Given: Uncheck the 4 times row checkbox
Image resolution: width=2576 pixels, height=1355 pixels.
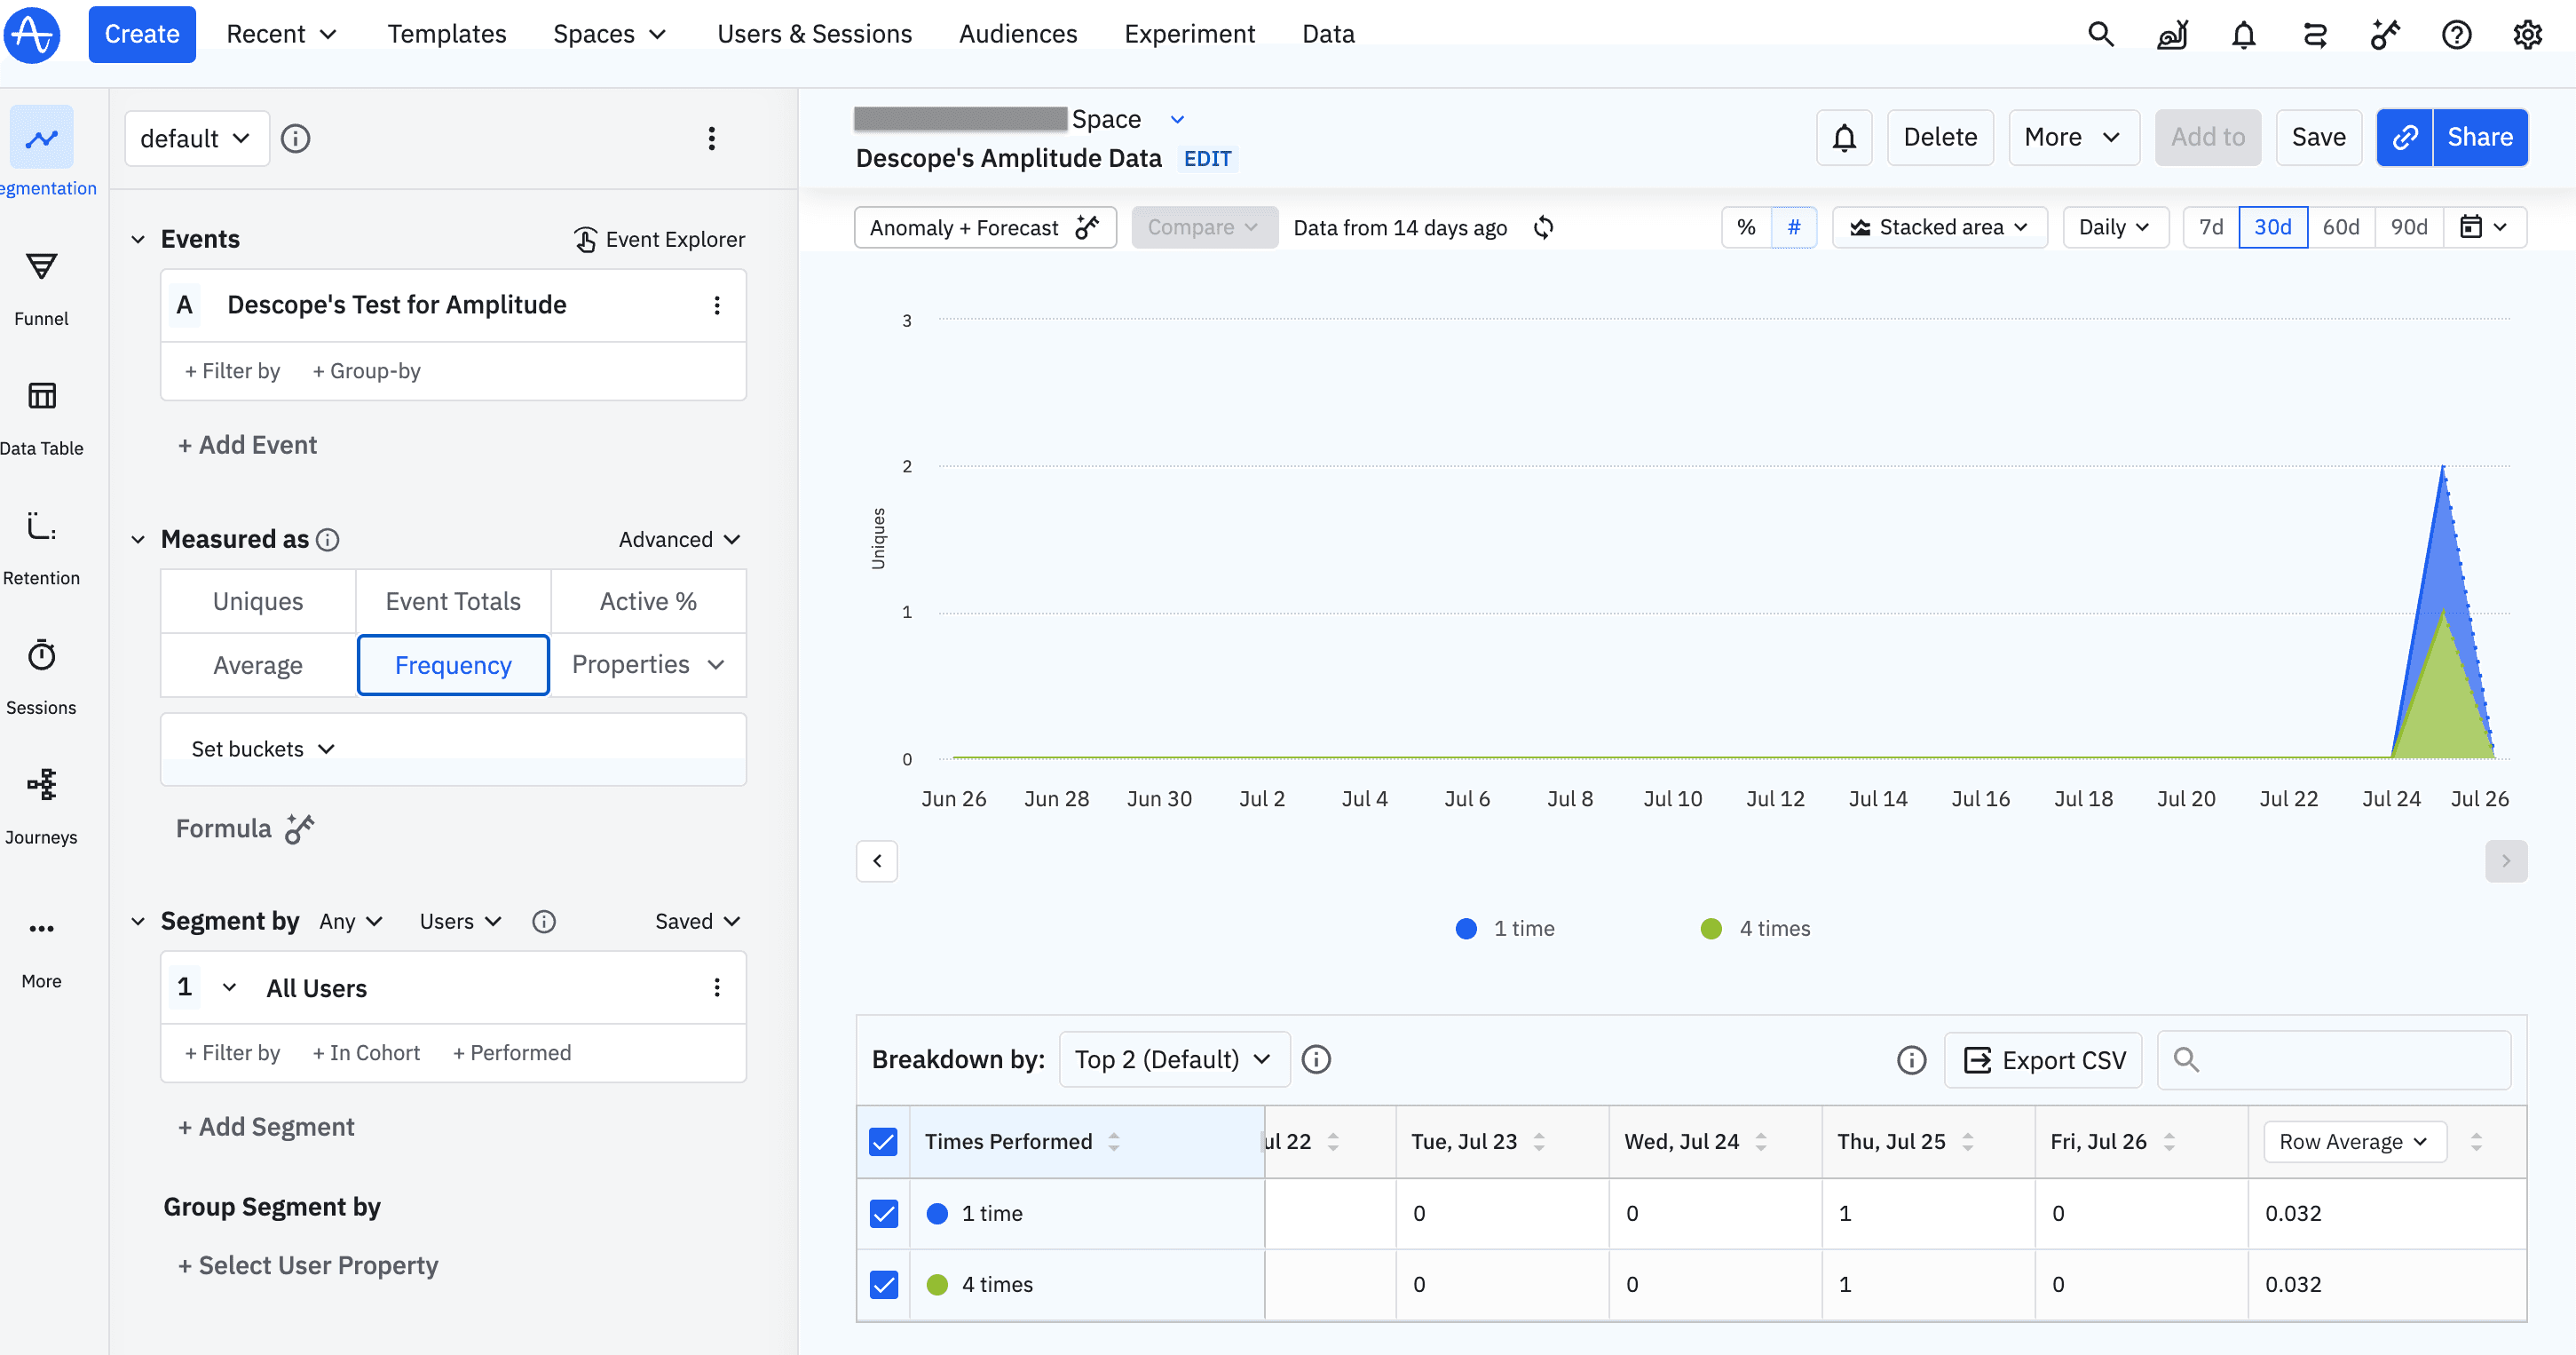Looking at the screenshot, I should tap(883, 1284).
